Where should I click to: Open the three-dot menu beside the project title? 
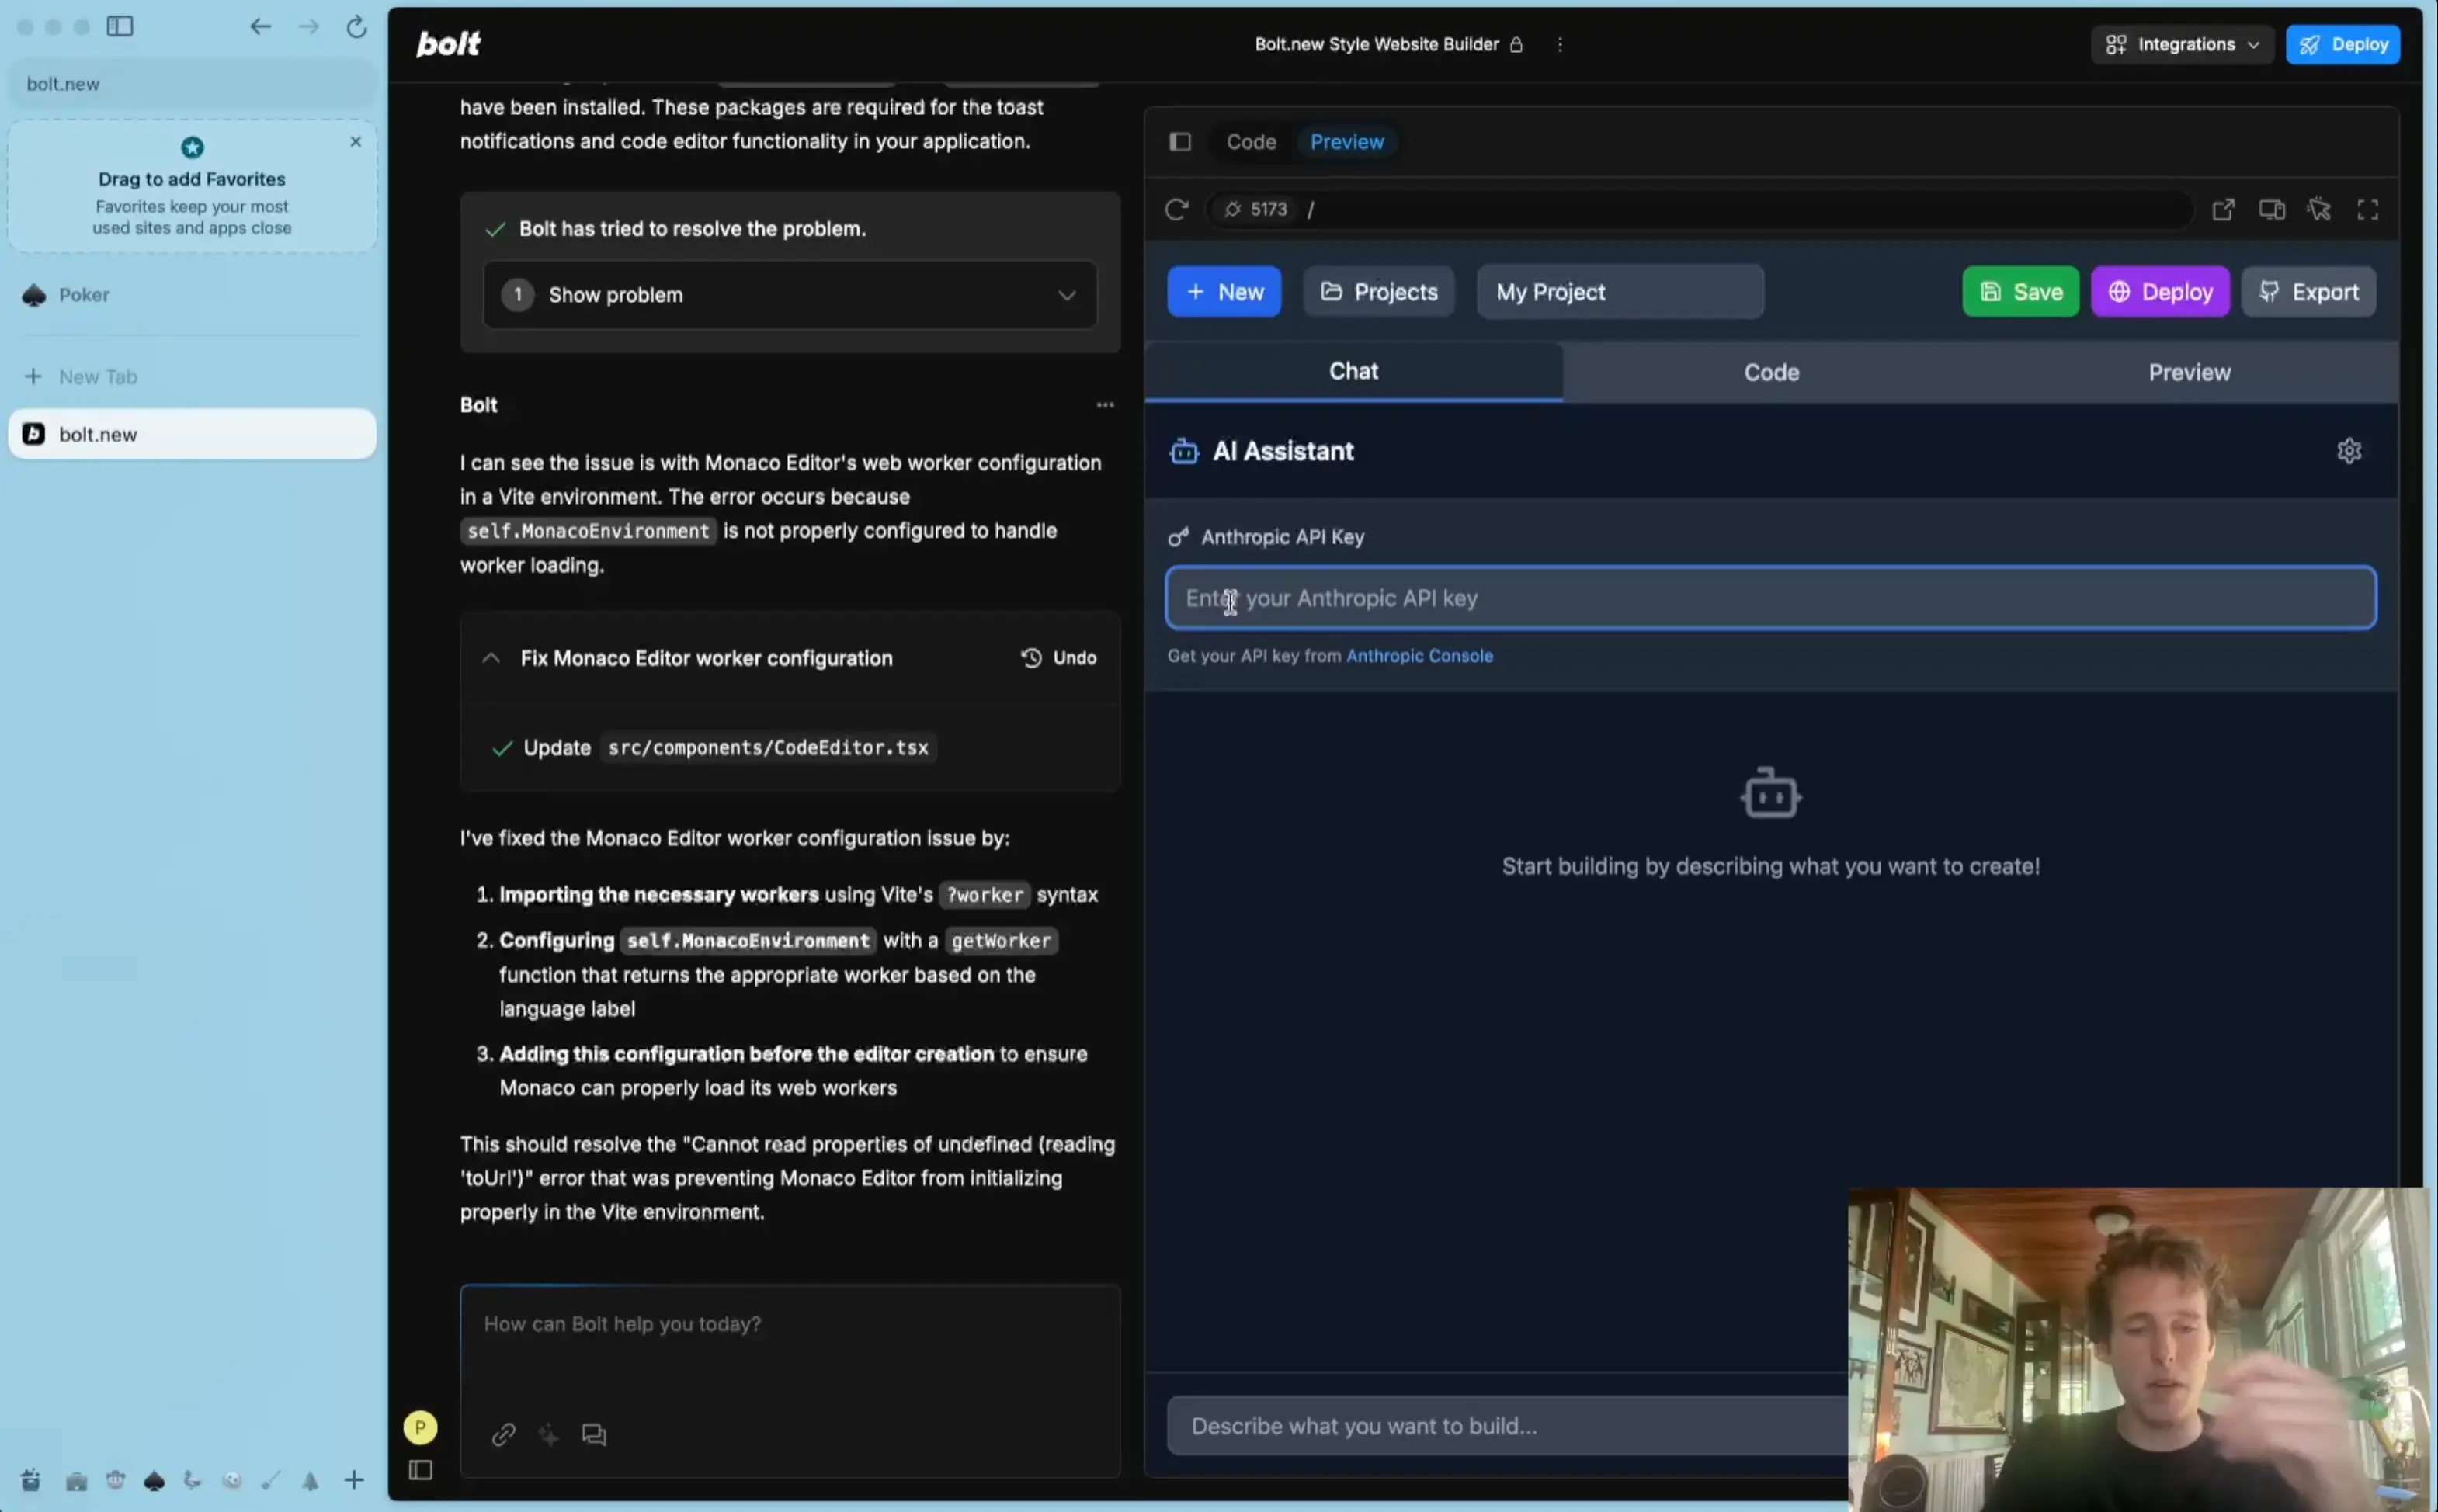tap(1559, 44)
